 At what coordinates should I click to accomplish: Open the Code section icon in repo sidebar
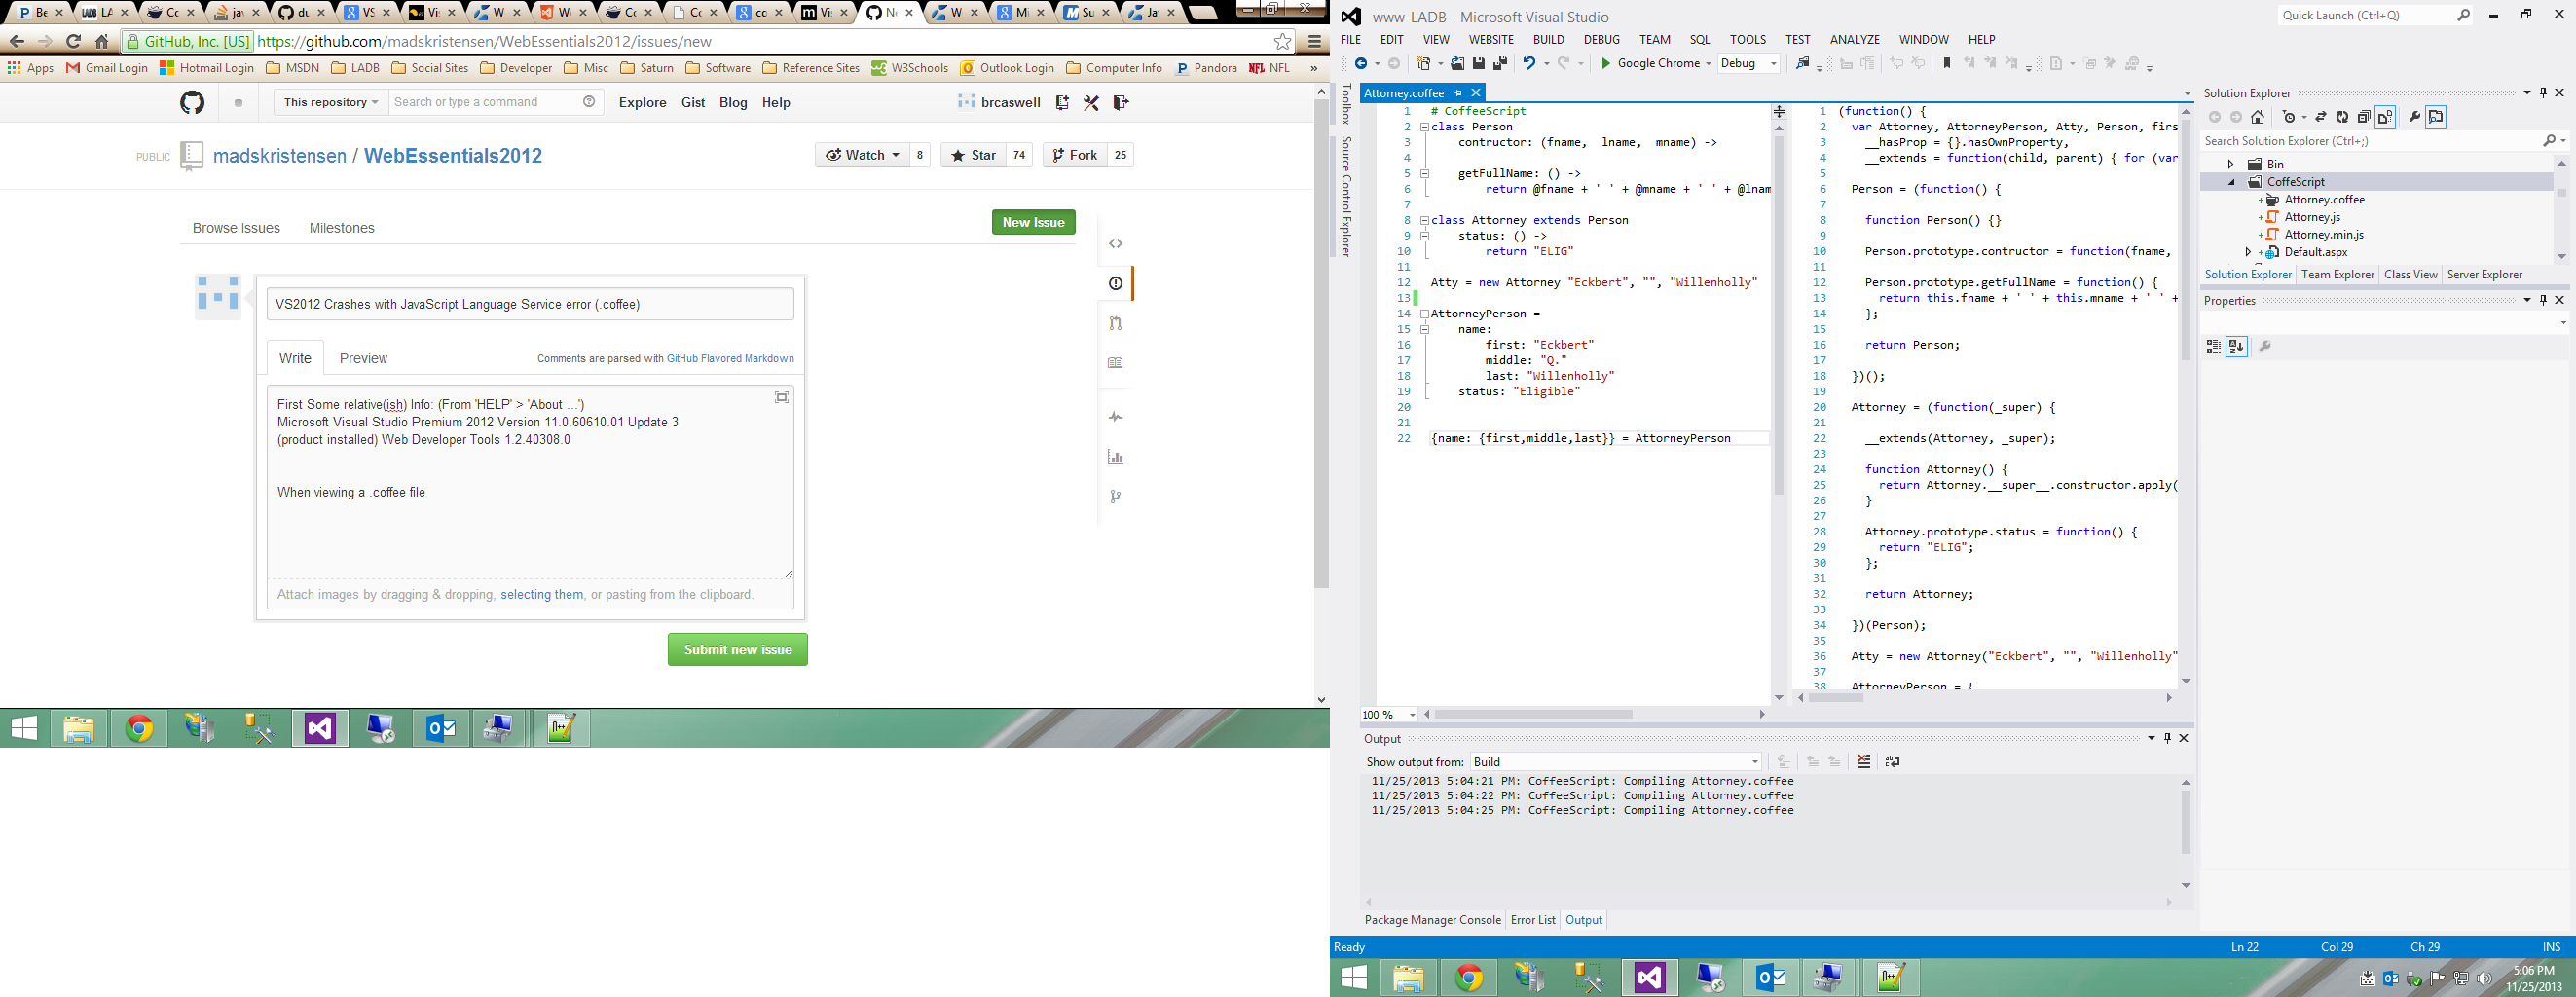tap(1116, 244)
